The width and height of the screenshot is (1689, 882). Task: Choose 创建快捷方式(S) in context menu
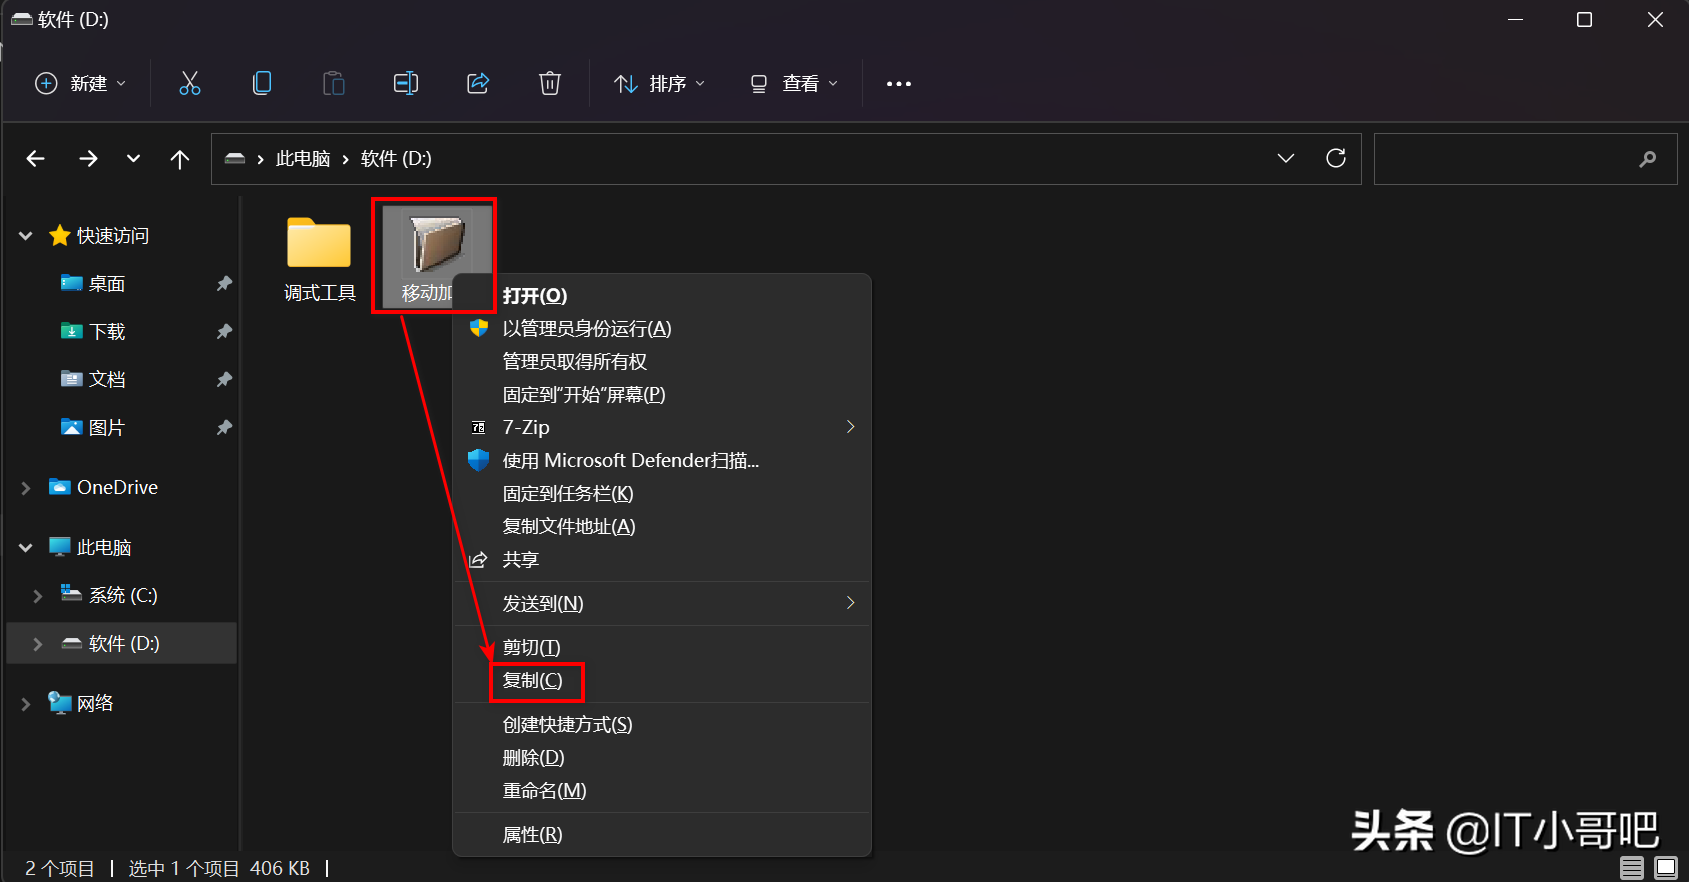662,724
